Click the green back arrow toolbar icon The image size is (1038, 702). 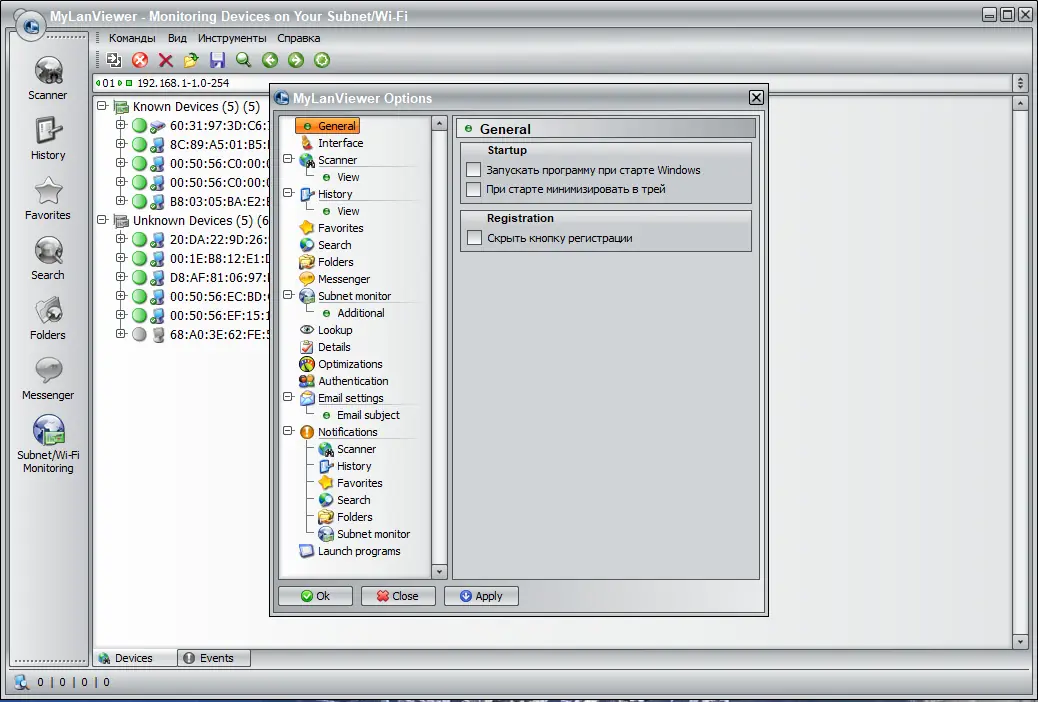(x=269, y=60)
